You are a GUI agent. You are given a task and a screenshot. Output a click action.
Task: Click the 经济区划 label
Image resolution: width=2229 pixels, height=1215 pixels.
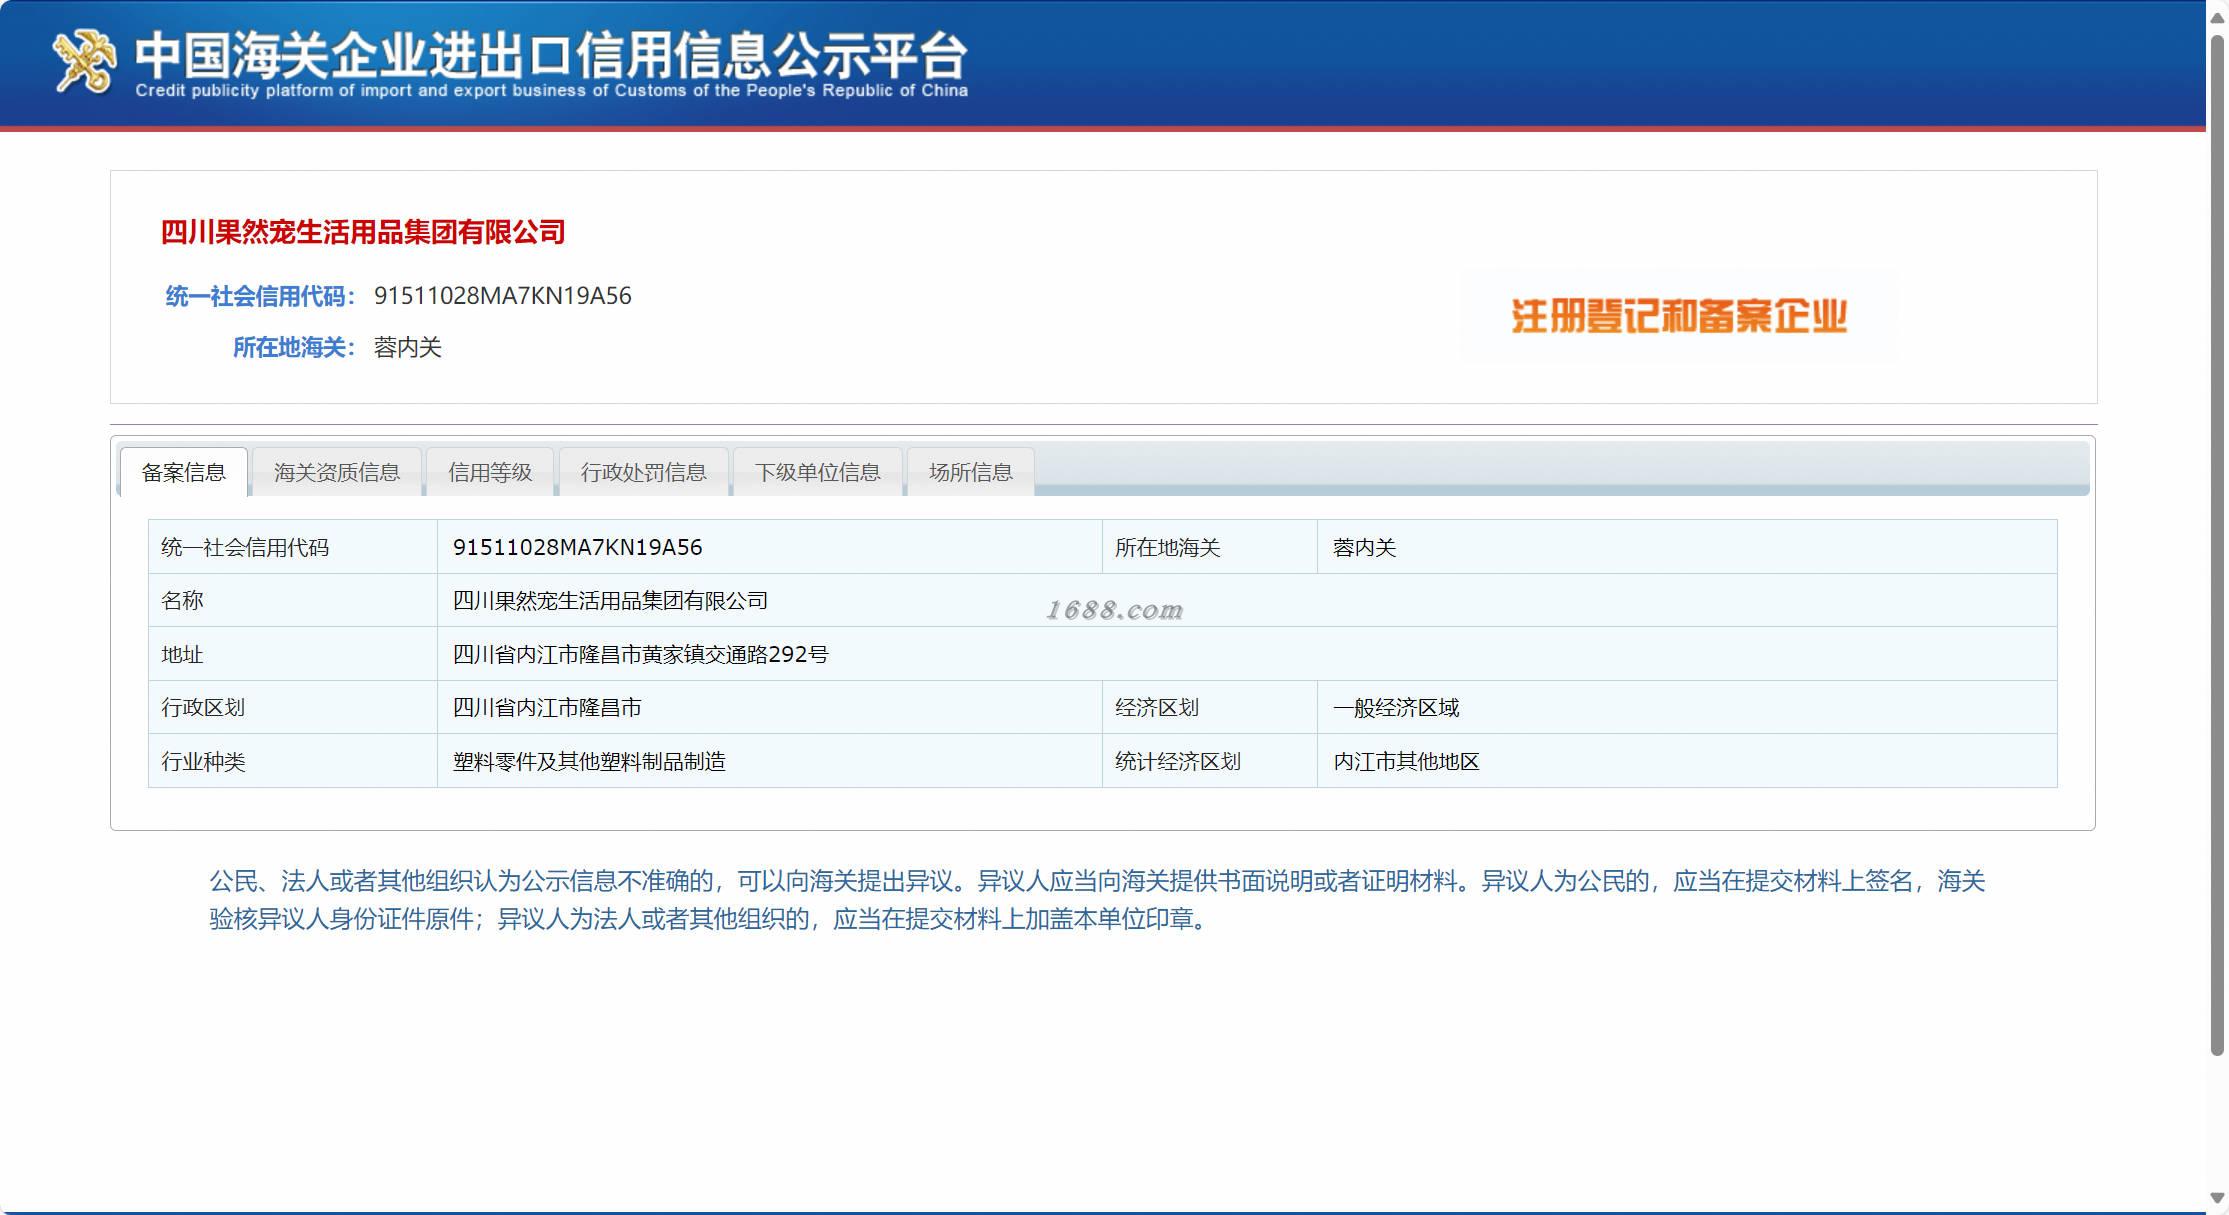tap(1157, 707)
